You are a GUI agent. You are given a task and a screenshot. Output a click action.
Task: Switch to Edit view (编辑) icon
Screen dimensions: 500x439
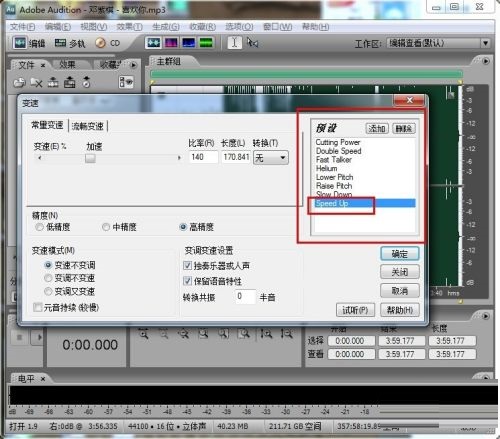(20, 43)
